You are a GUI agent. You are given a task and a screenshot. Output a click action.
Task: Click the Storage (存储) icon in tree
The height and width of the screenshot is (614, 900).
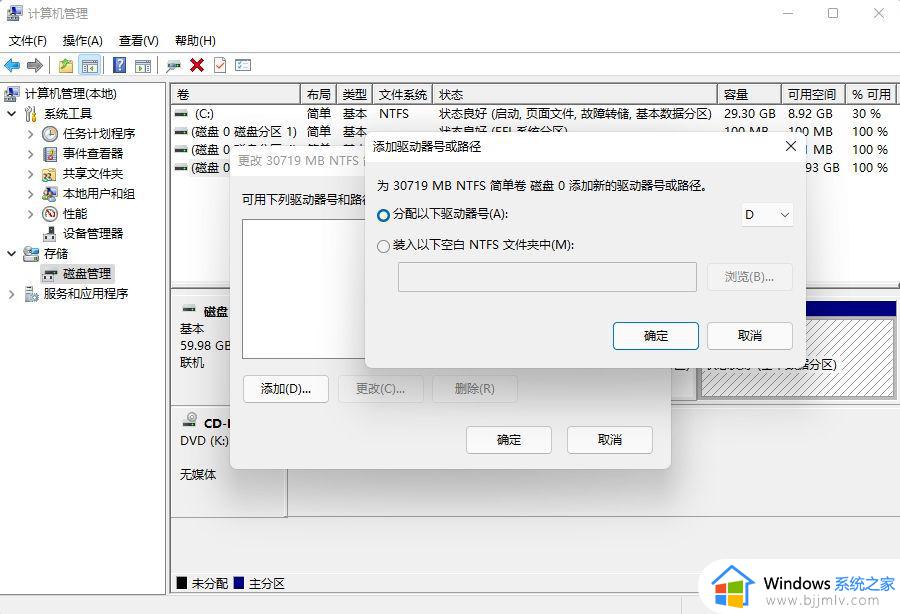point(30,254)
